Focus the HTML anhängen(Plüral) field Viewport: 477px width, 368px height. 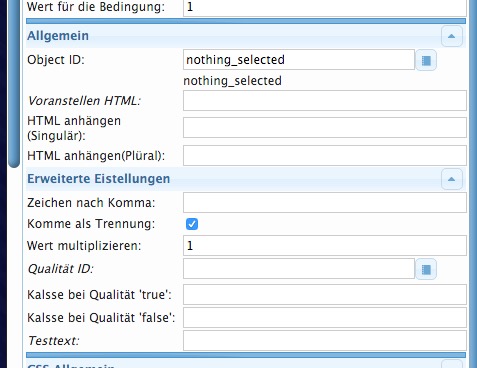[325, 155]
